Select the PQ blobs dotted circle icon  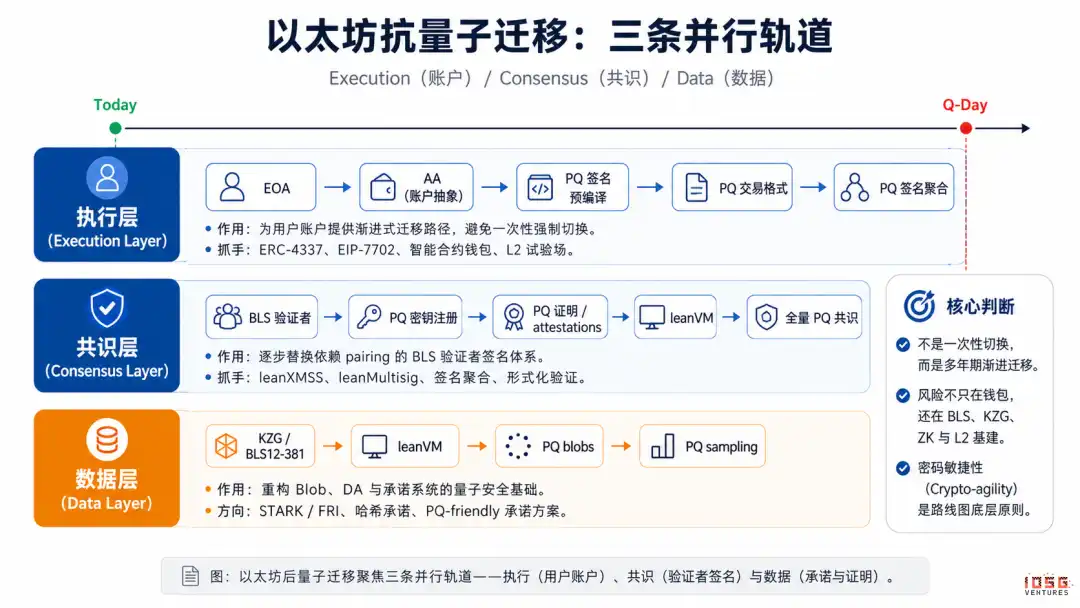518,446
